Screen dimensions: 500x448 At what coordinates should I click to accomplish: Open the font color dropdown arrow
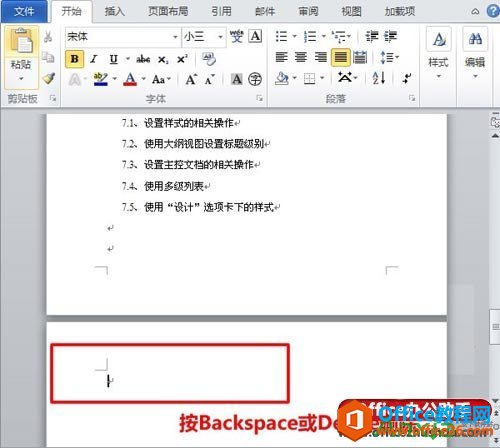pyautogui.click(x=144, y=79)
